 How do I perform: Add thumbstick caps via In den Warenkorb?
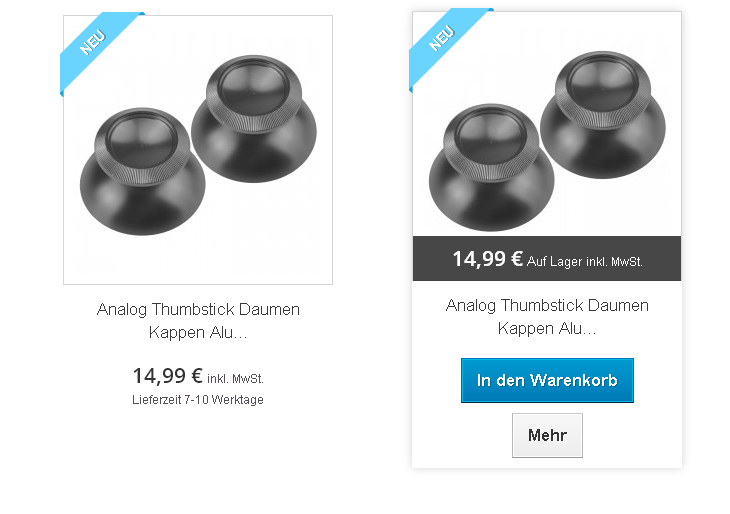tap(547, 380)
